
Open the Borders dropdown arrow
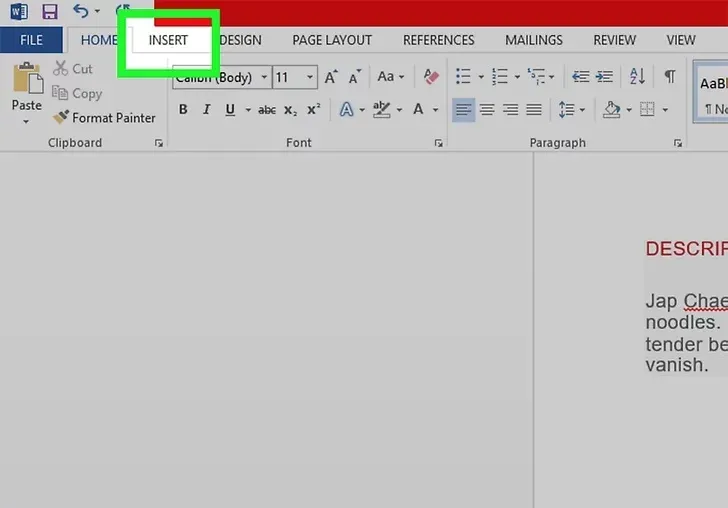665,110
